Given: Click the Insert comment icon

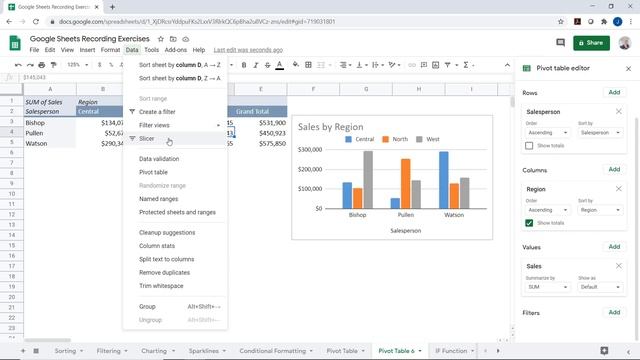Looking at the screenshot, I should pyautogui.click(x=424, y=65).
